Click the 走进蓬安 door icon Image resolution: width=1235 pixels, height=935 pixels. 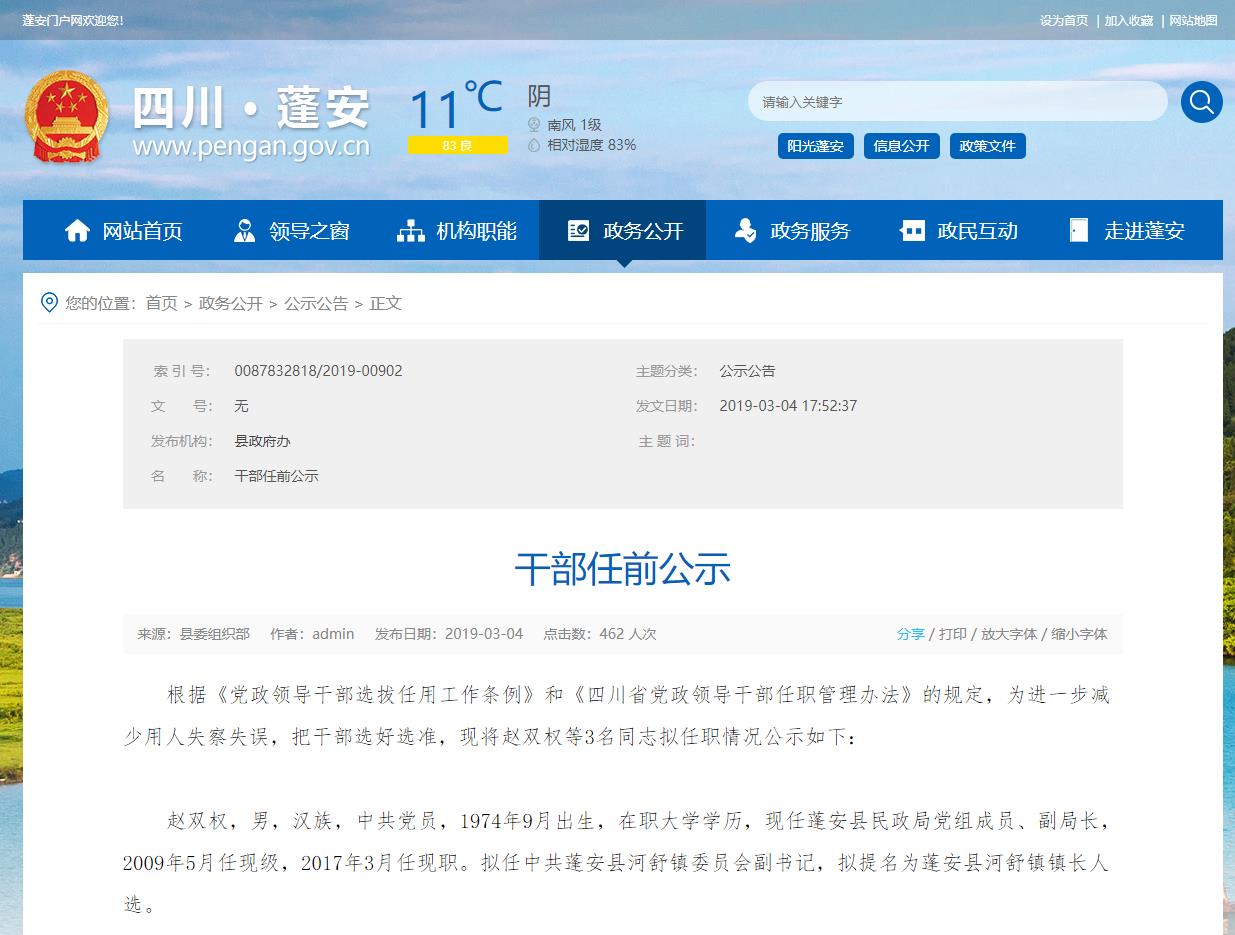1078,231
